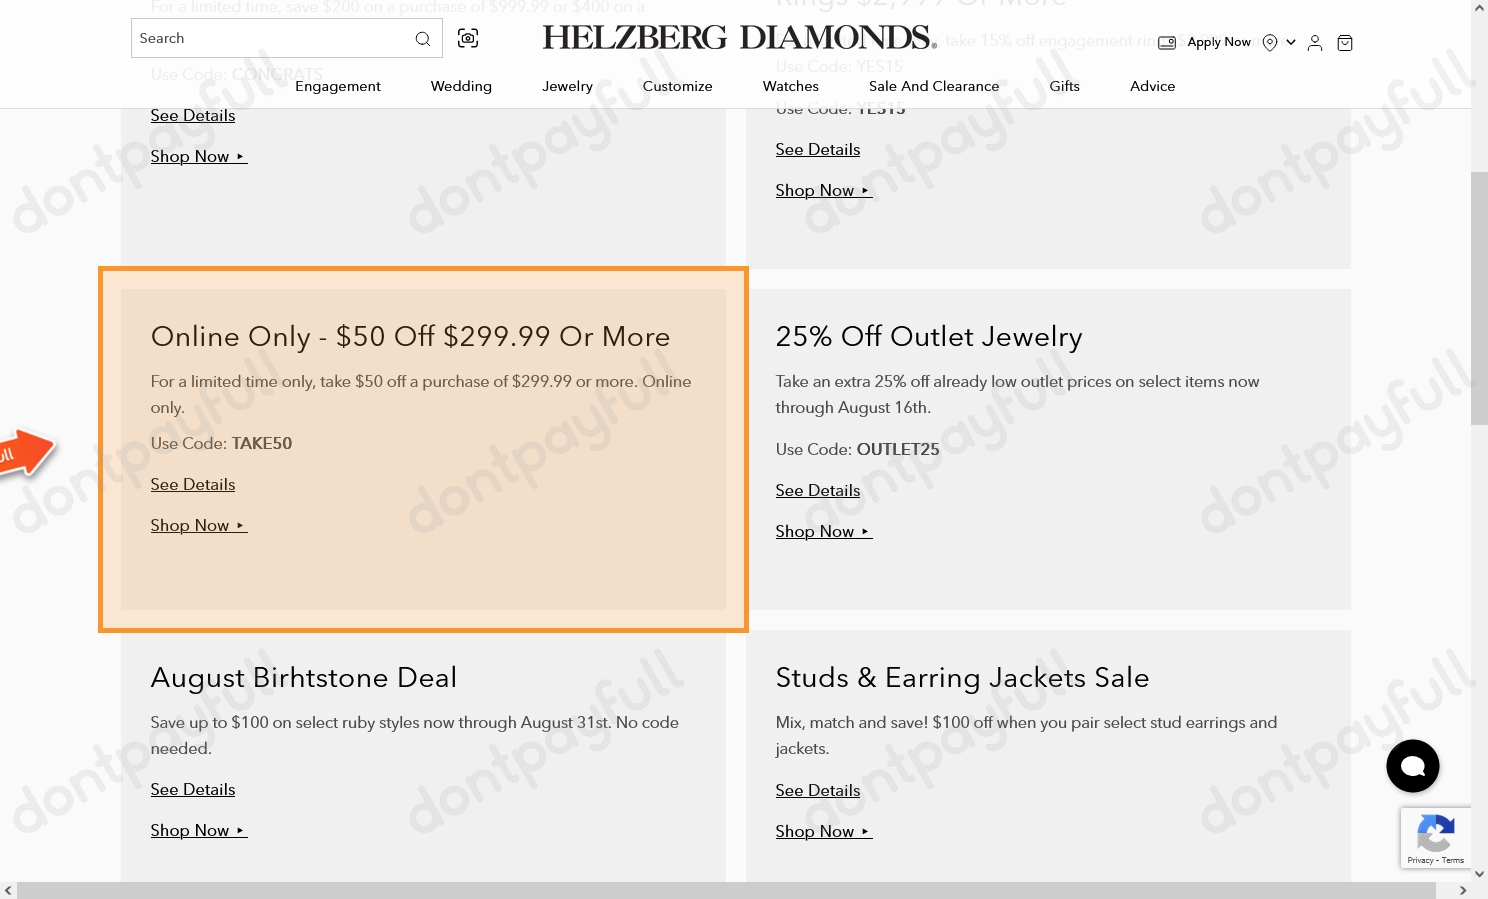Screen dimensions: 1488x899
Task: Click the Helzberg Diamonds logo
Action: click(x=739, y=37)
